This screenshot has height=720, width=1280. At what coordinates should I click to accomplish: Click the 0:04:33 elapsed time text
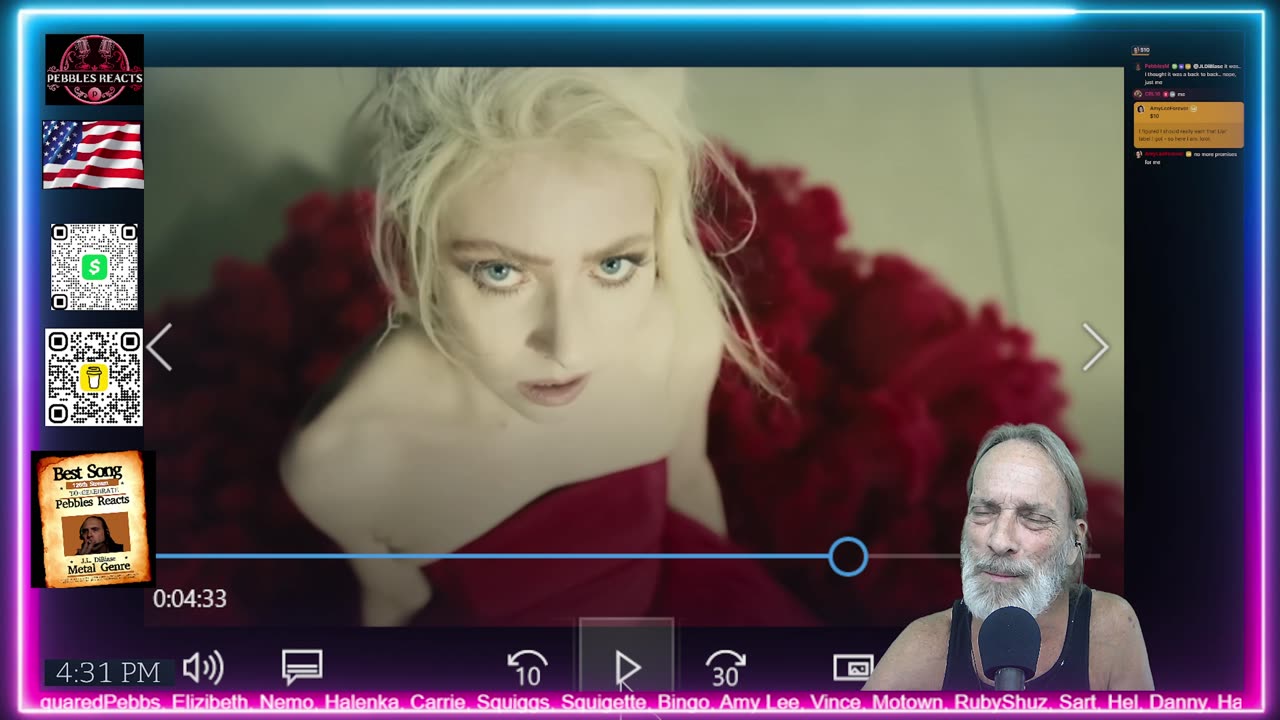(x=190, y=598)
